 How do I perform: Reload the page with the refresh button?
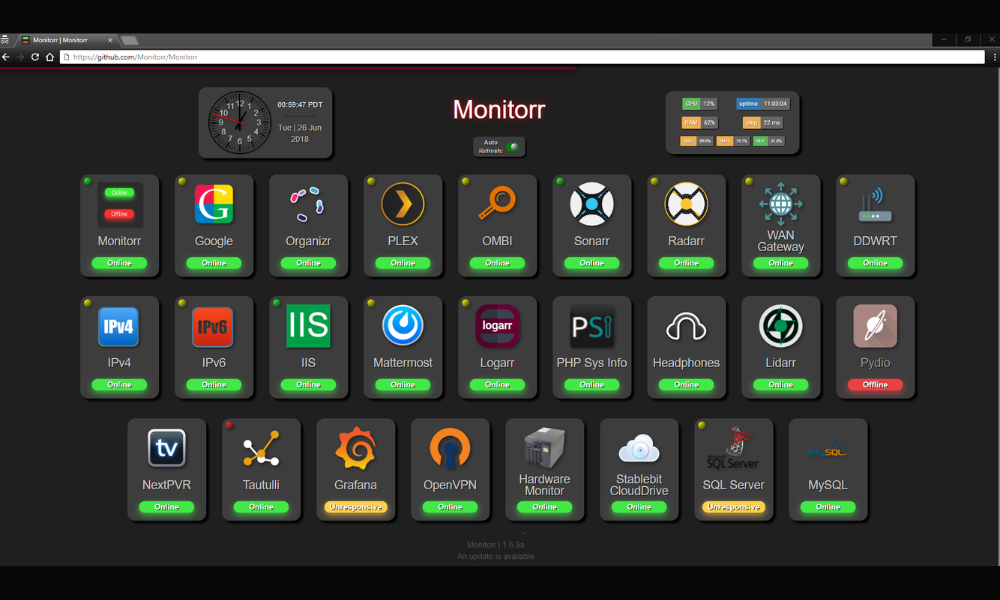coord(35,57)
